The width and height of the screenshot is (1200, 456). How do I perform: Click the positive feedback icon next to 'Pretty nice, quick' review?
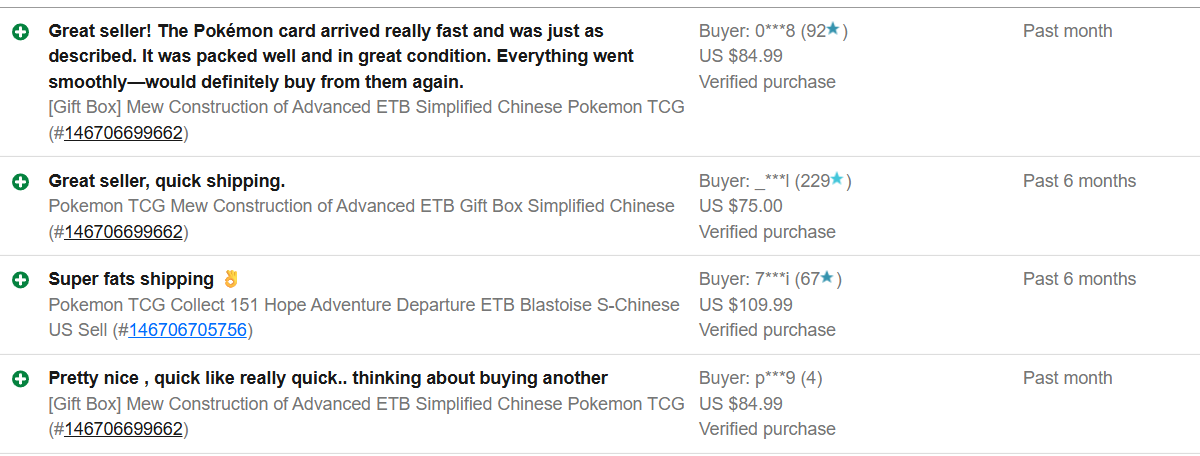click(x=20, y=379)
